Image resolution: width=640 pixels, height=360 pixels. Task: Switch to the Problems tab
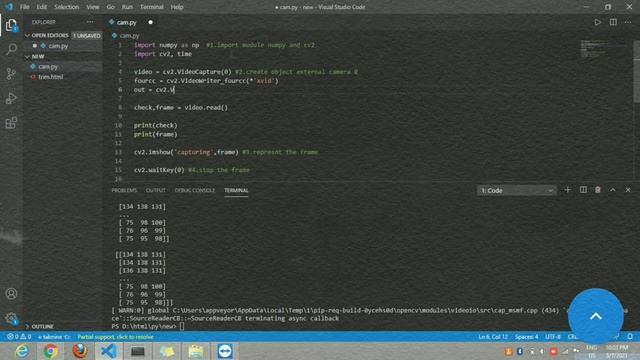pos(124,190)
